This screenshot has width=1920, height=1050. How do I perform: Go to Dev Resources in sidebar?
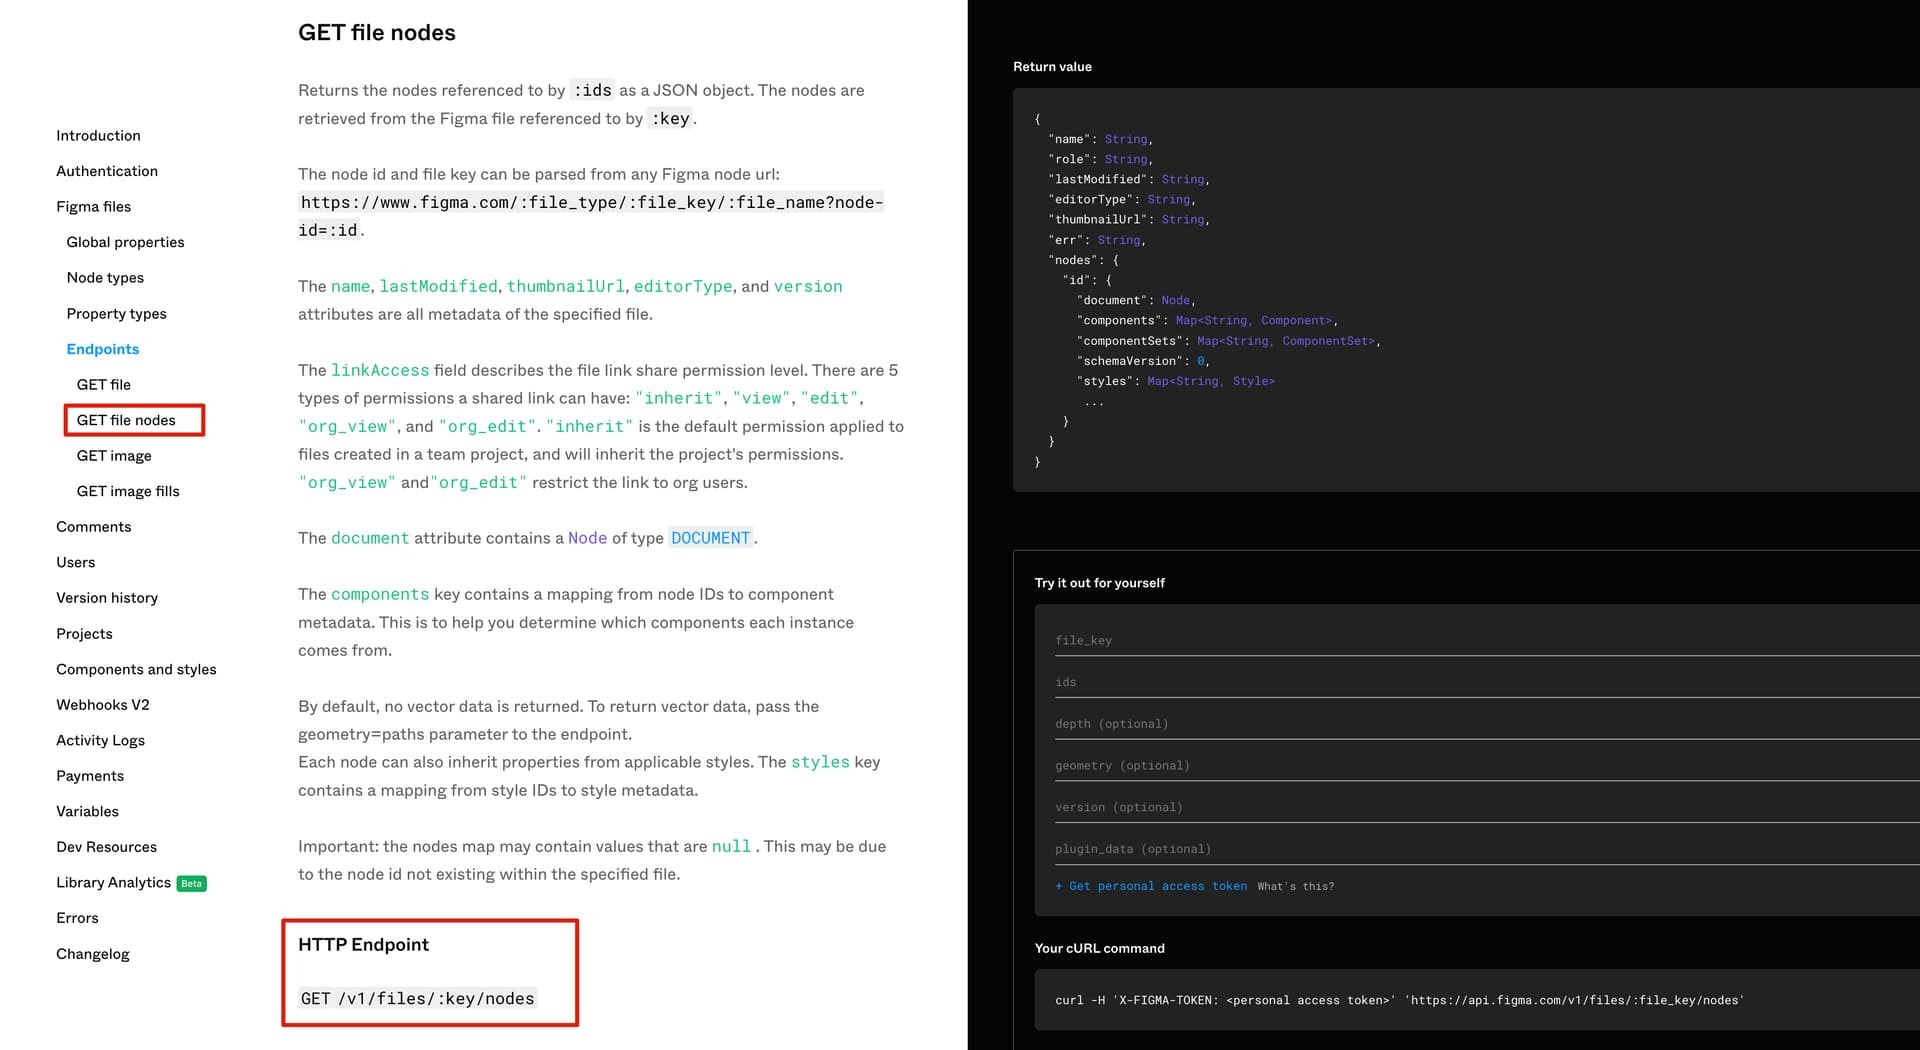[106, 847]
